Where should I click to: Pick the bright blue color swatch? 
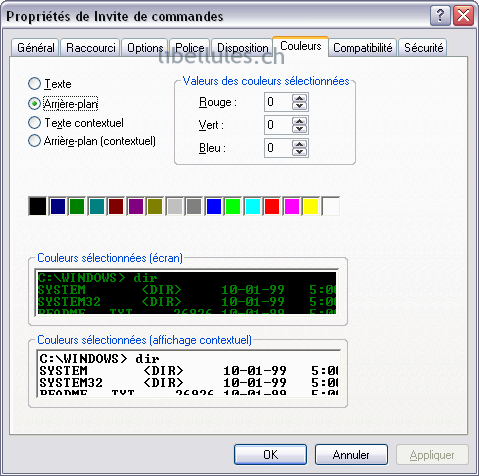coord(213,206)
